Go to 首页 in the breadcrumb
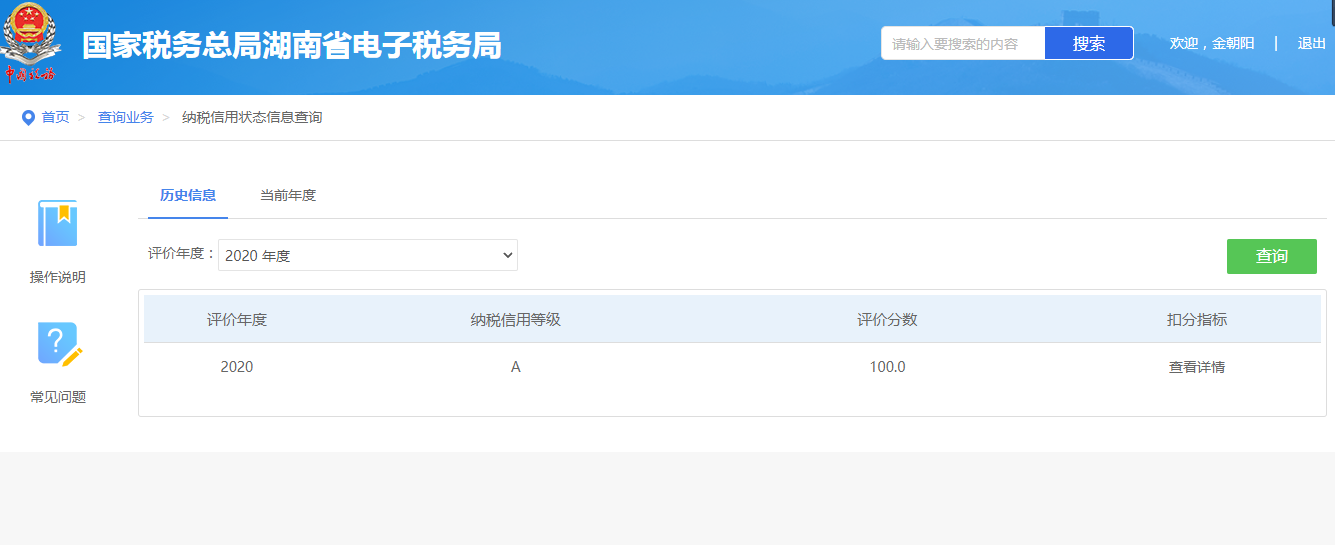Image resolution: width=1335 pixels, height=545 pixels. point(55,118)
